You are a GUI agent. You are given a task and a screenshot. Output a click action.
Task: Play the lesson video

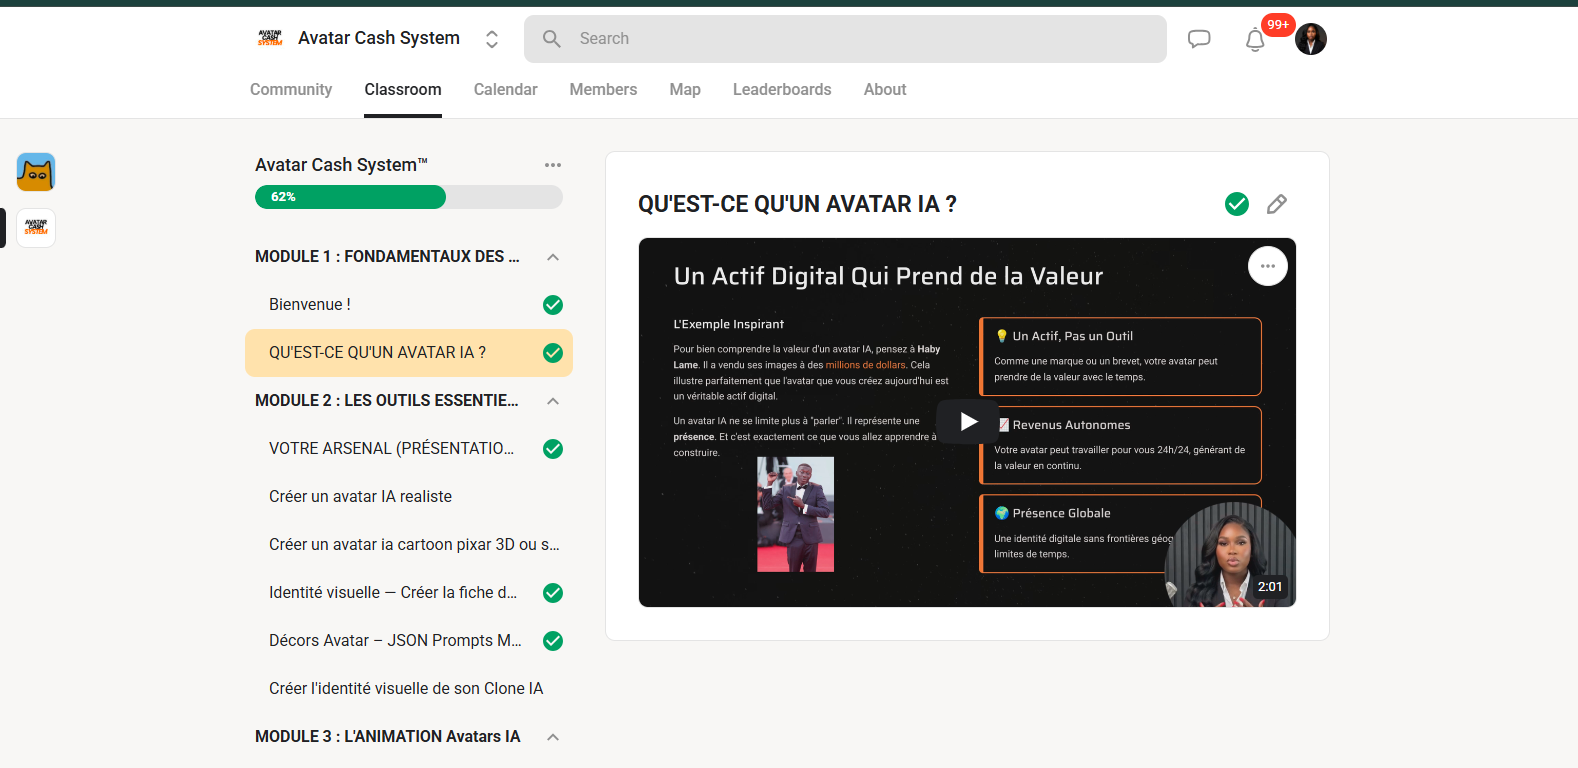point(968,422)
